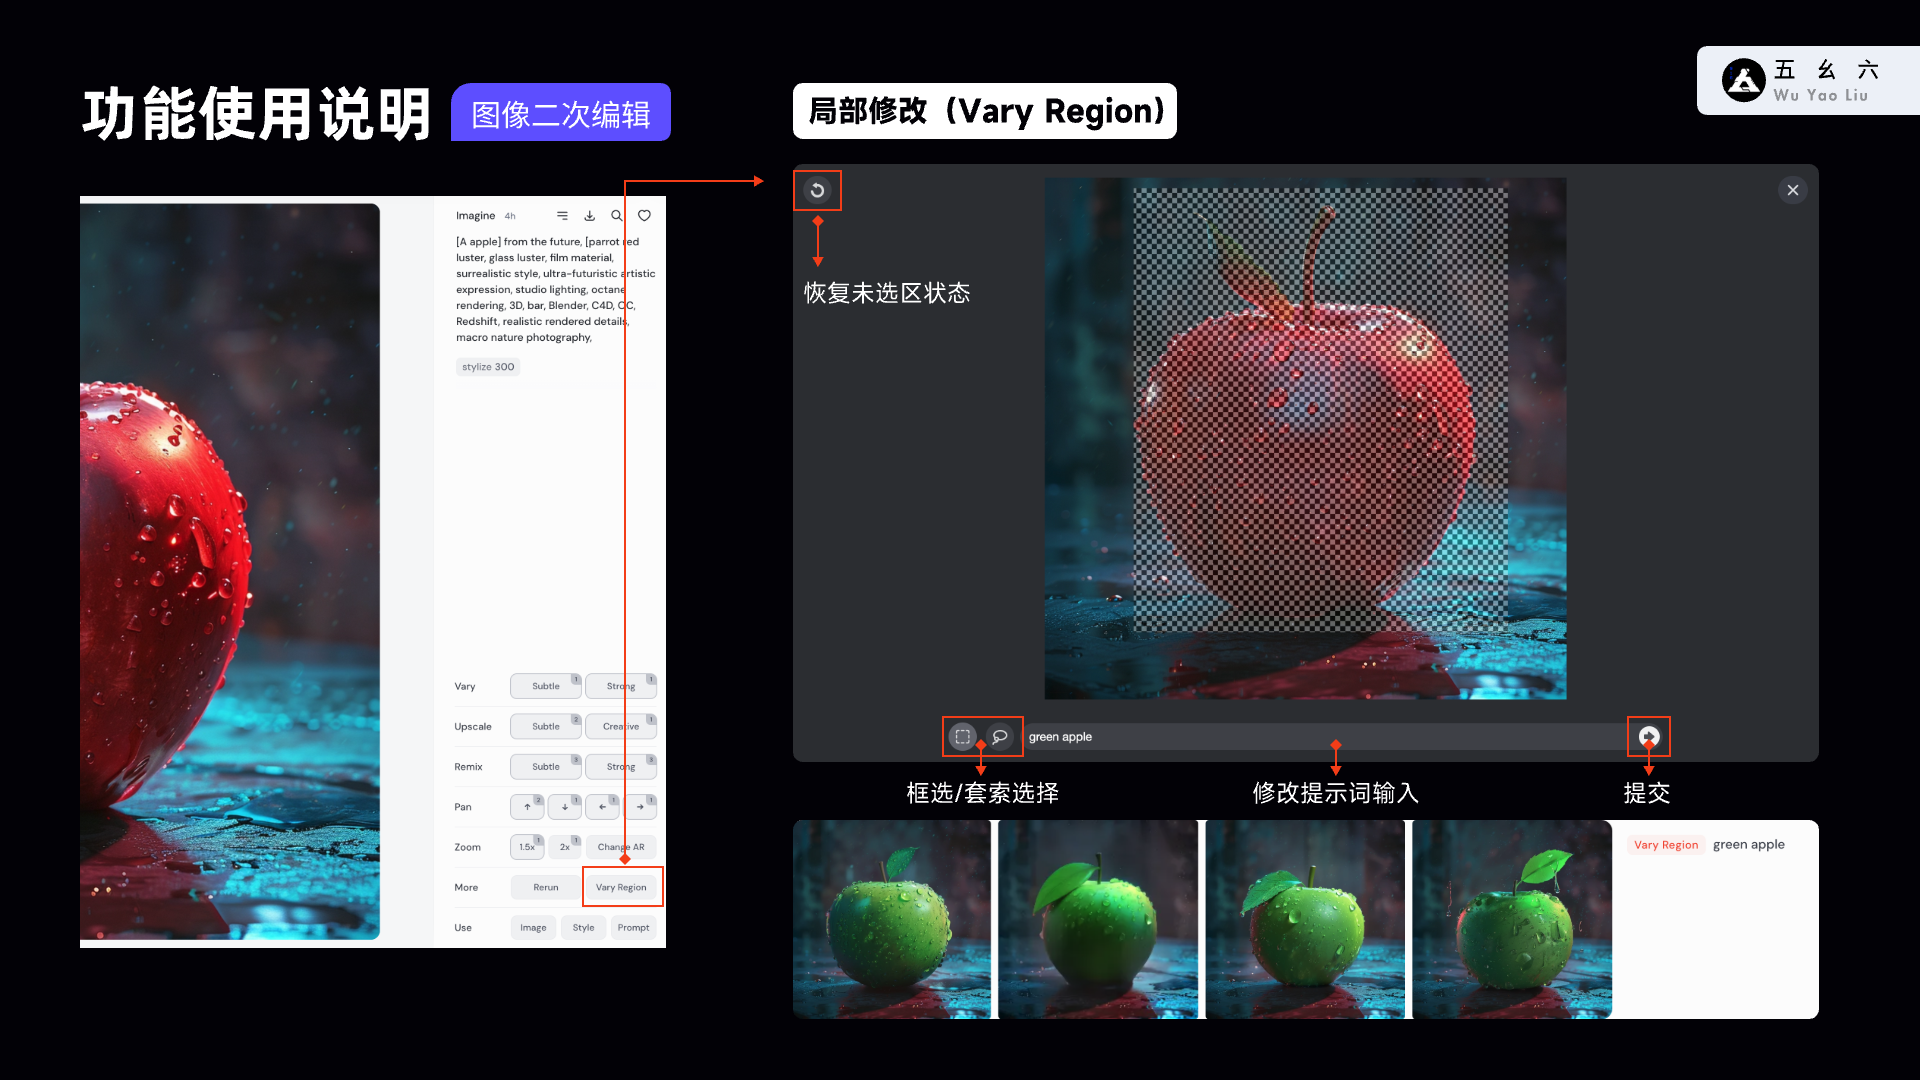
Task: Close the Vary Region editor panel
Action: [1793, 190]
